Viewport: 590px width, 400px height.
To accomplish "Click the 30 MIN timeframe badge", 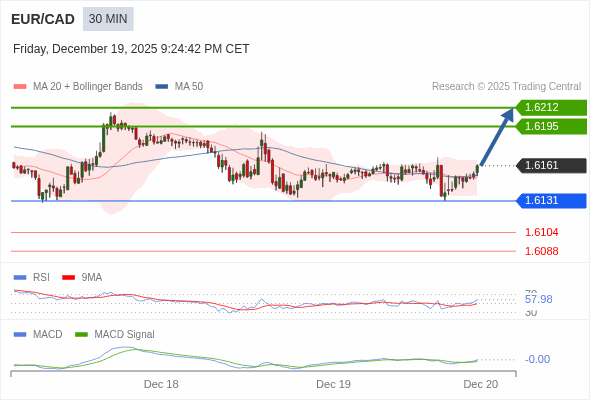I will coord(108,19).
